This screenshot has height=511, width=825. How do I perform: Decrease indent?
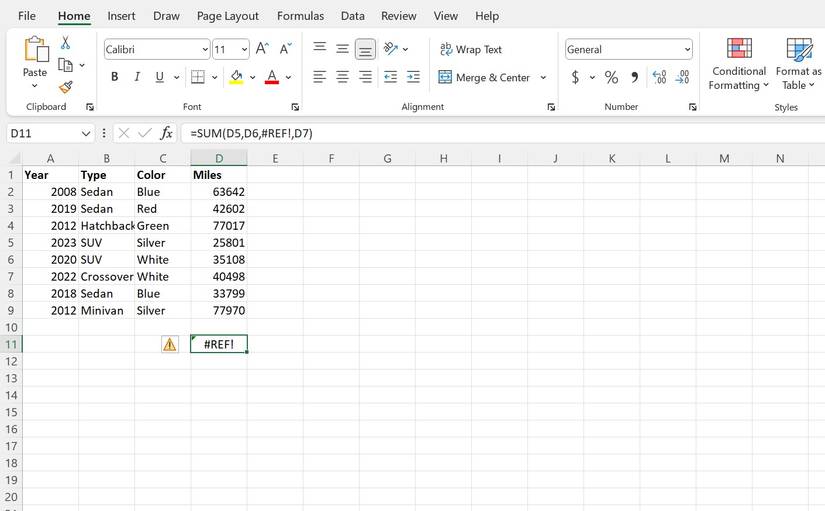pos(390,77)
